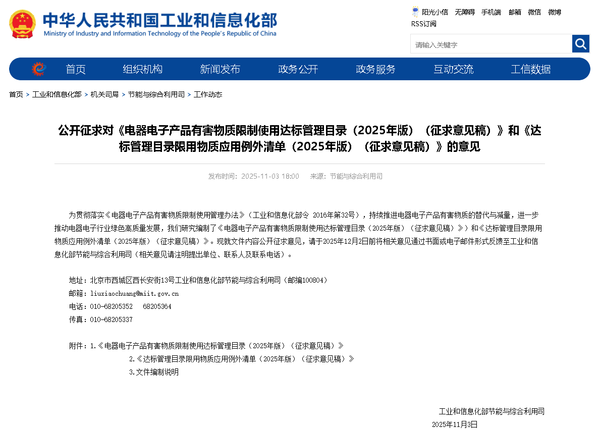Focus the keyword search input field
Image resolution: width=600 pixels, height=430 pixels.
(x=491, y=44)
